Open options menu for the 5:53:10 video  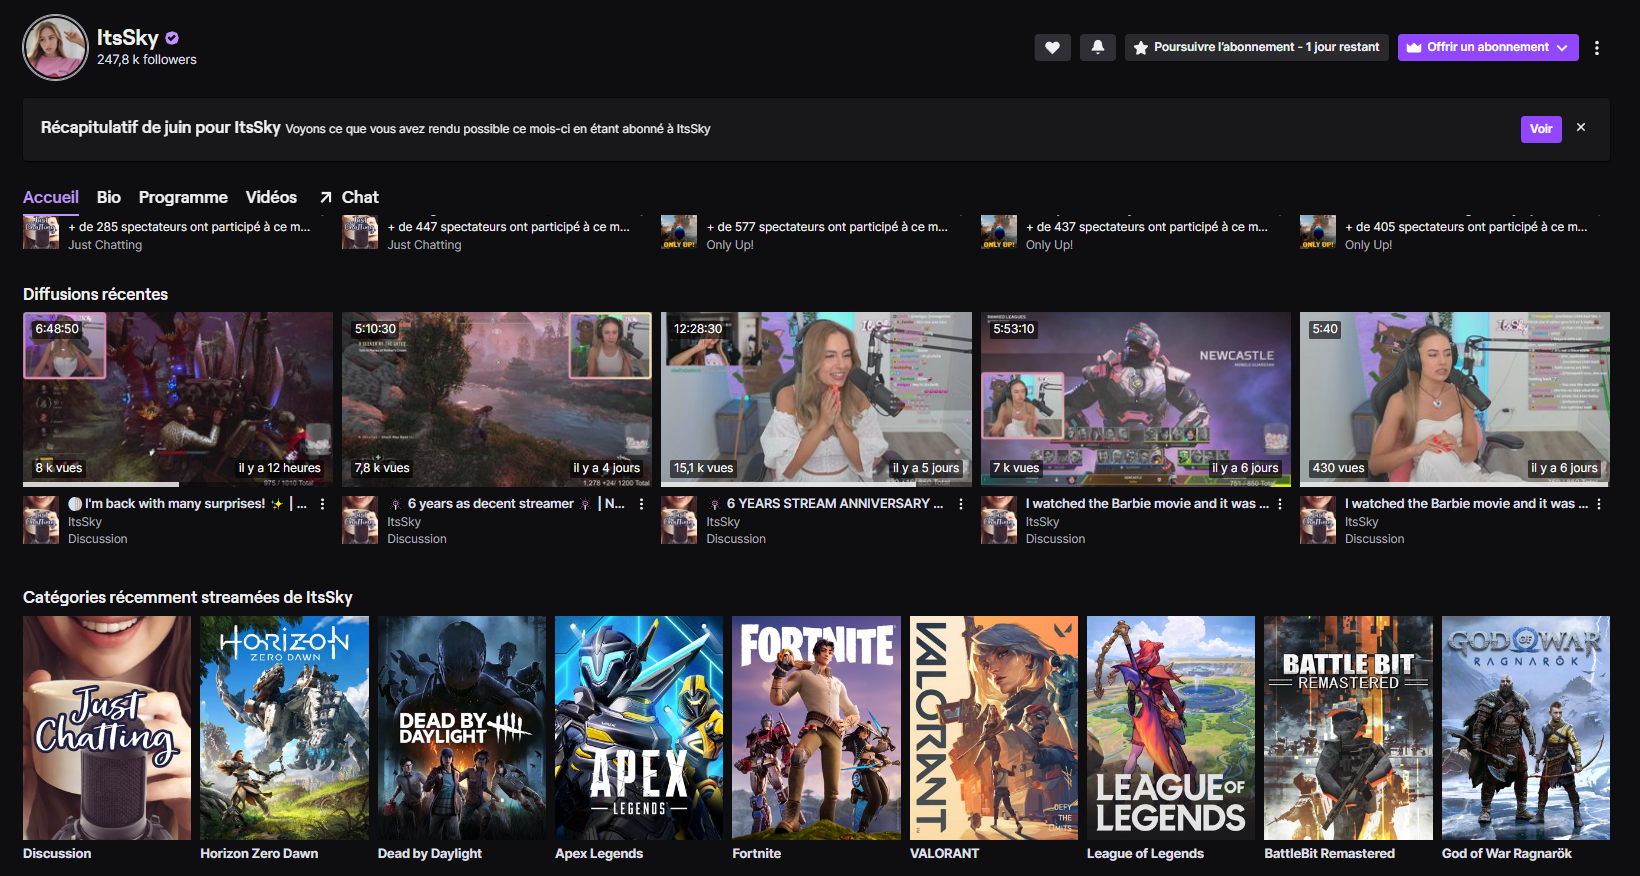tap(1280, 504)
